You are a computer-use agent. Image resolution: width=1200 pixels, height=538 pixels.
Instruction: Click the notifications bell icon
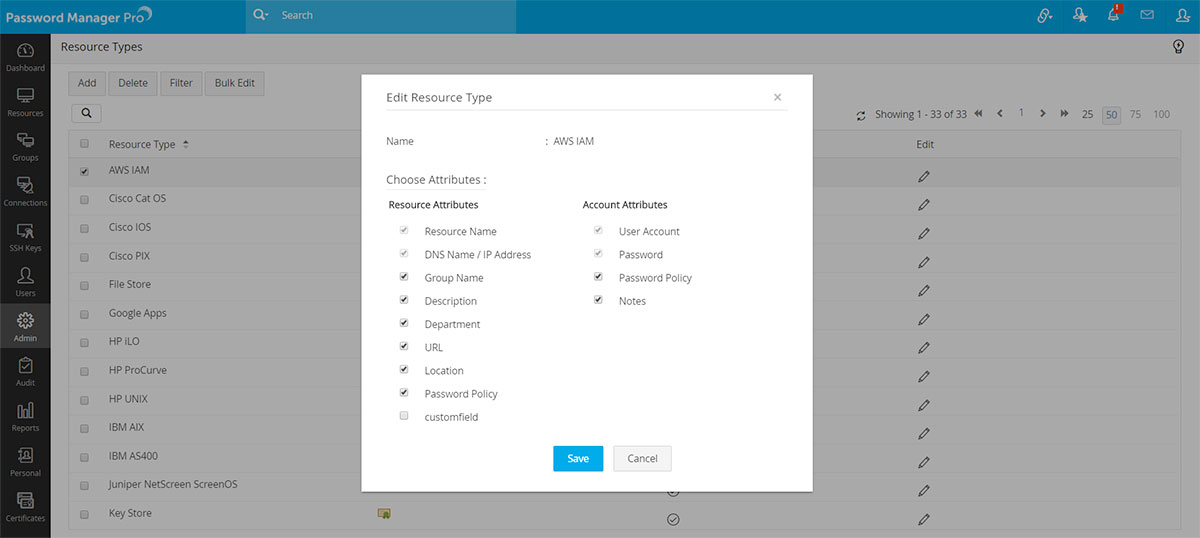point(1113,15)
